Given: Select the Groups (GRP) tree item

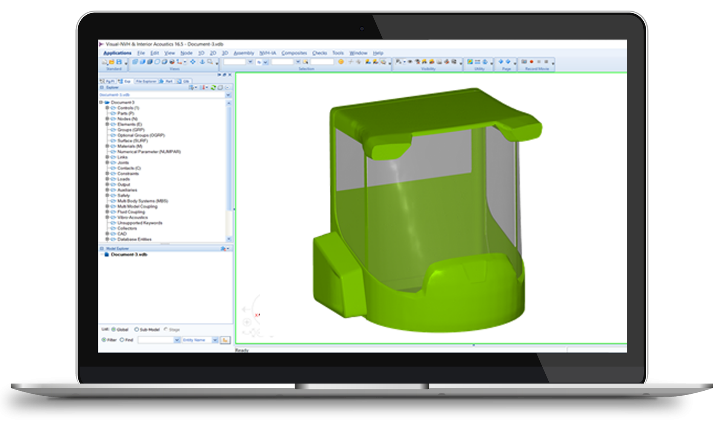Looking at the screenshot, I should pos(131,130).
